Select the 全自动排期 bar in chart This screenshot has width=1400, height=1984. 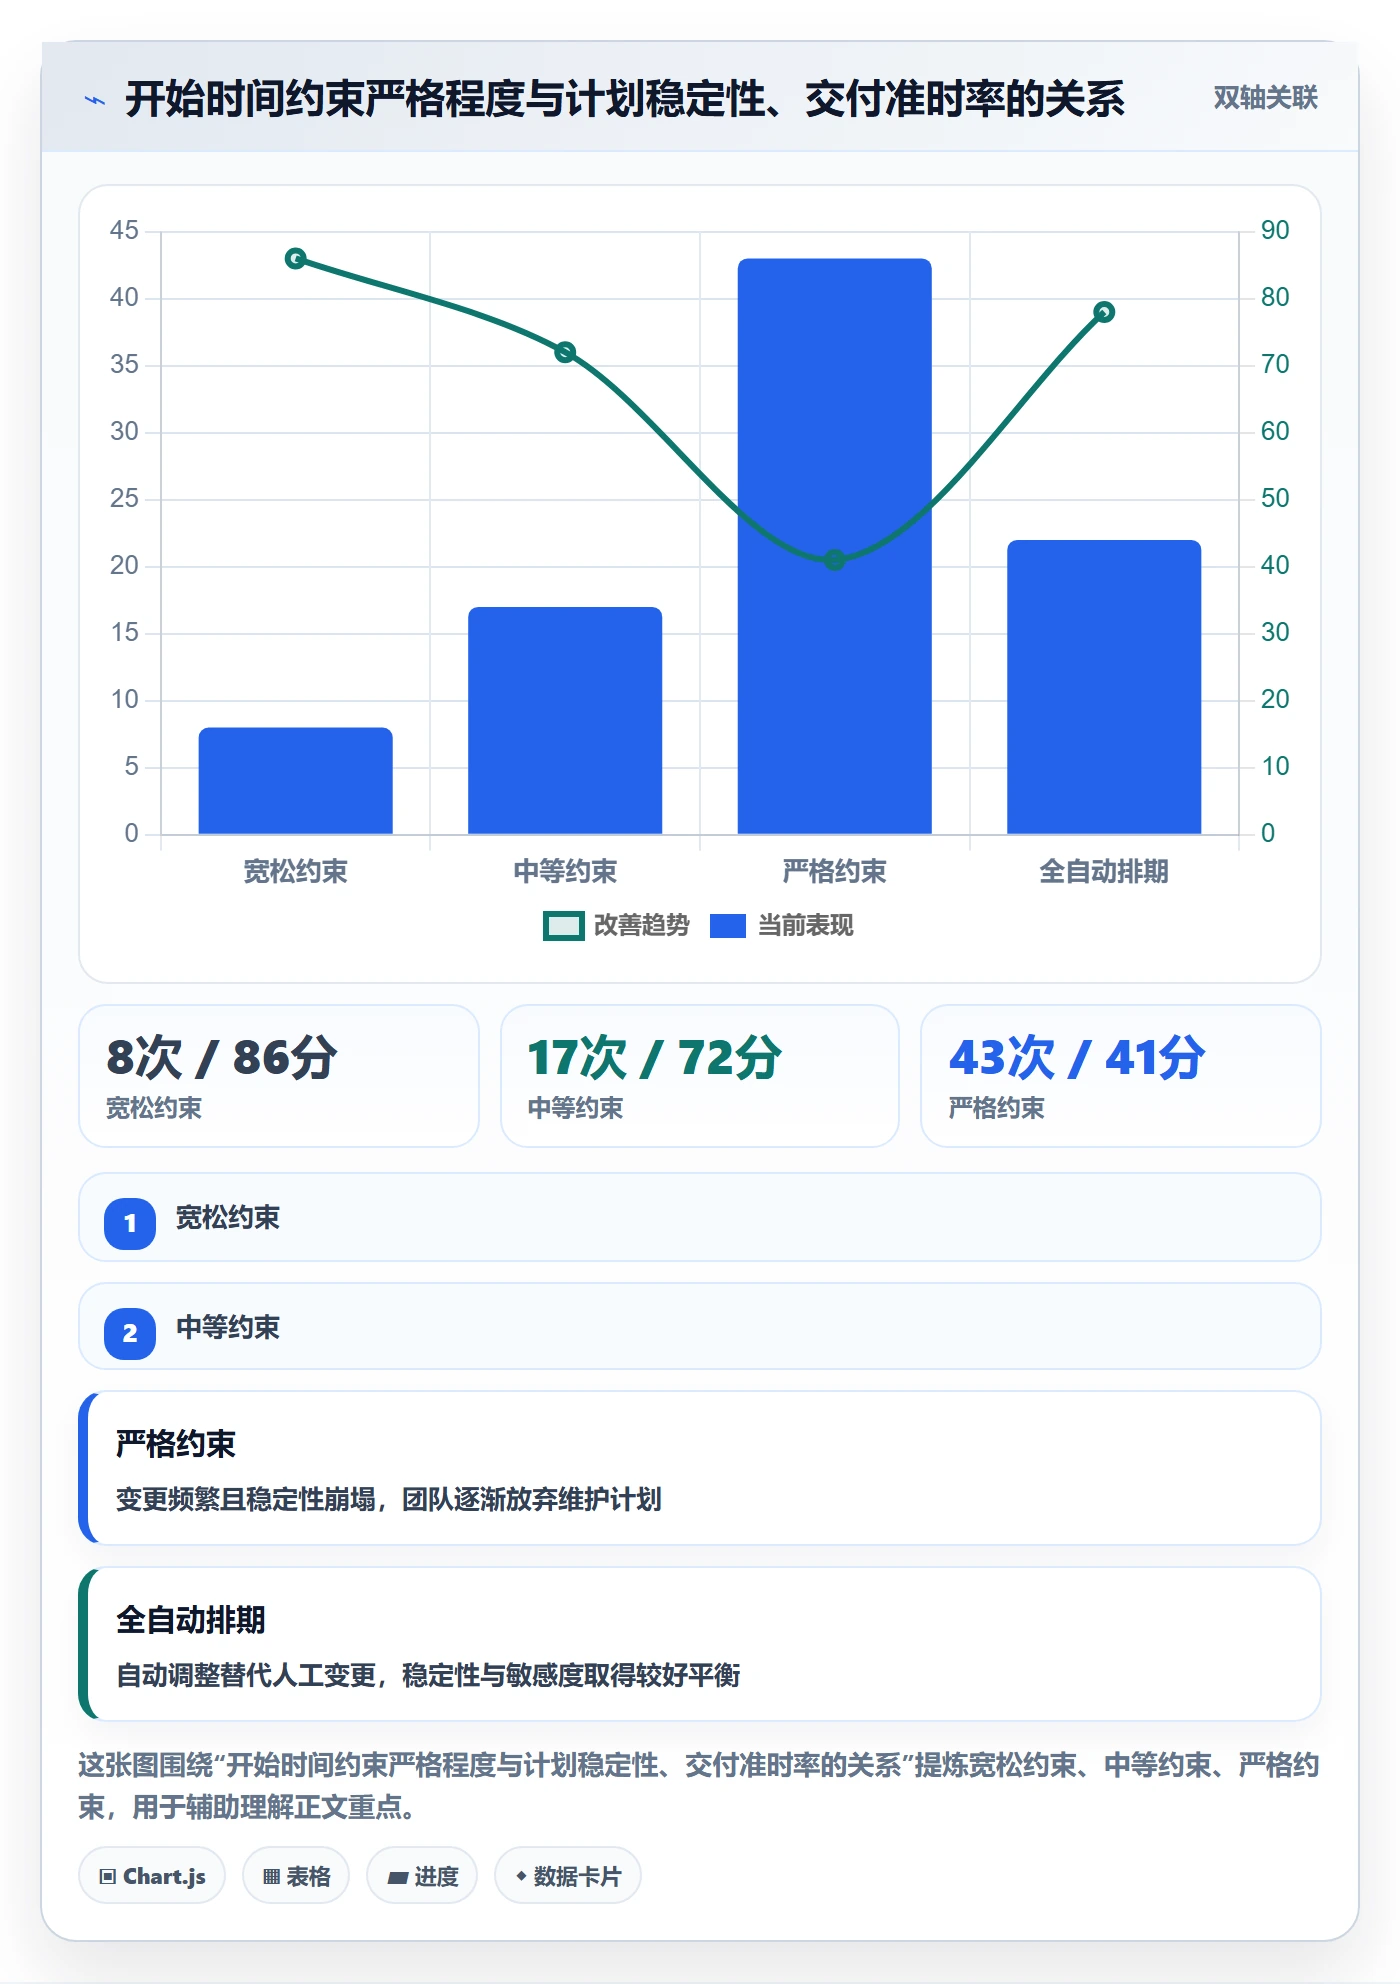(1104, 687)
